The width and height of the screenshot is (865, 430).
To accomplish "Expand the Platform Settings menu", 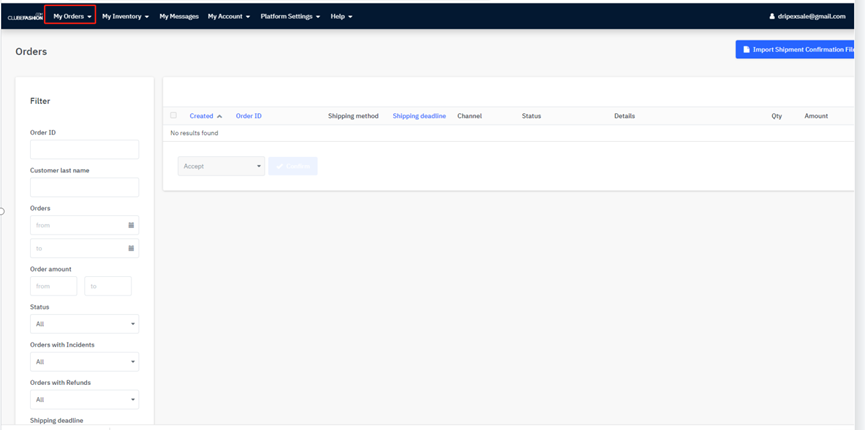I will coord(290,16).
